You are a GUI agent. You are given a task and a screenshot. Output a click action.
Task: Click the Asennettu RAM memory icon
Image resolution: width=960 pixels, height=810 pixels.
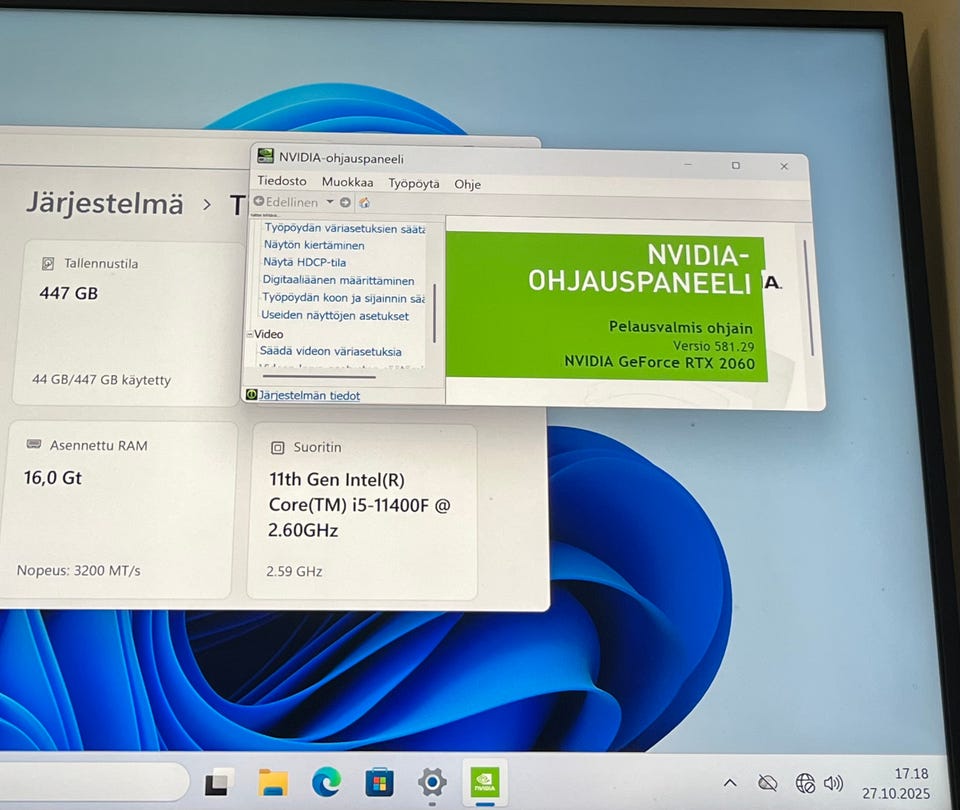(34, 444)
